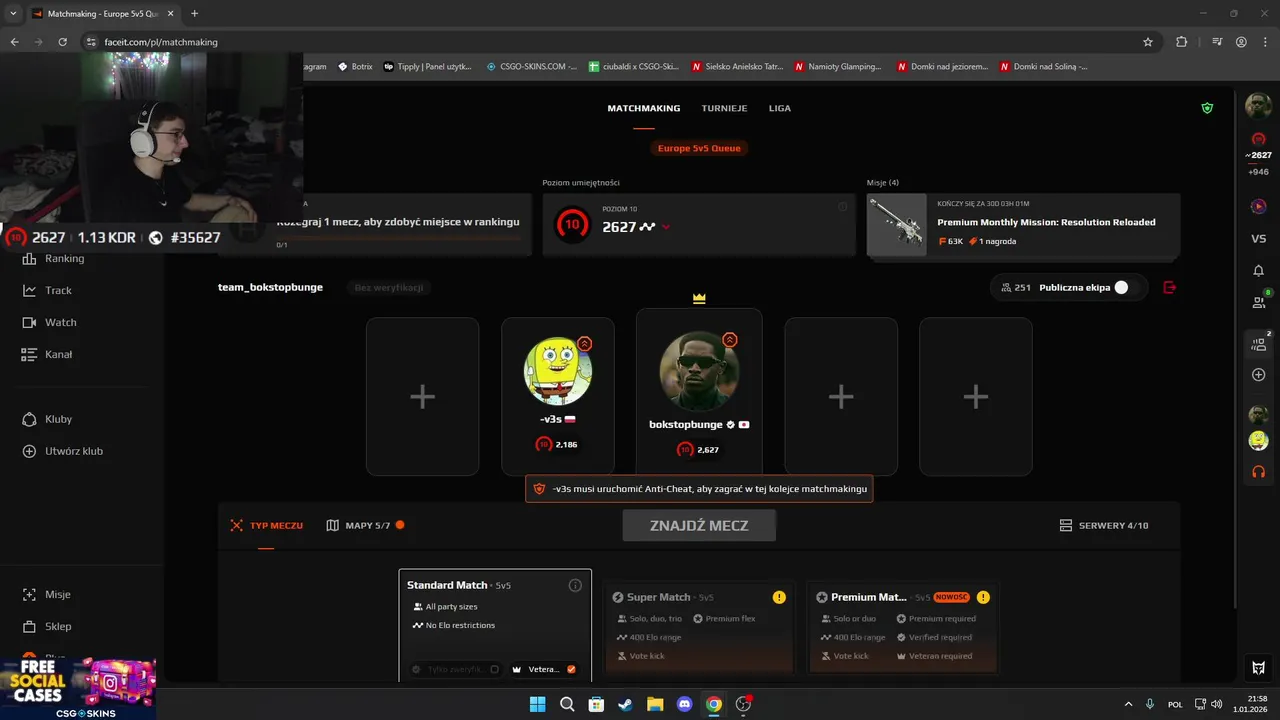Open party chat icon with badge 2
This screenshot has width=1280, height=720.
(1259, 344)
